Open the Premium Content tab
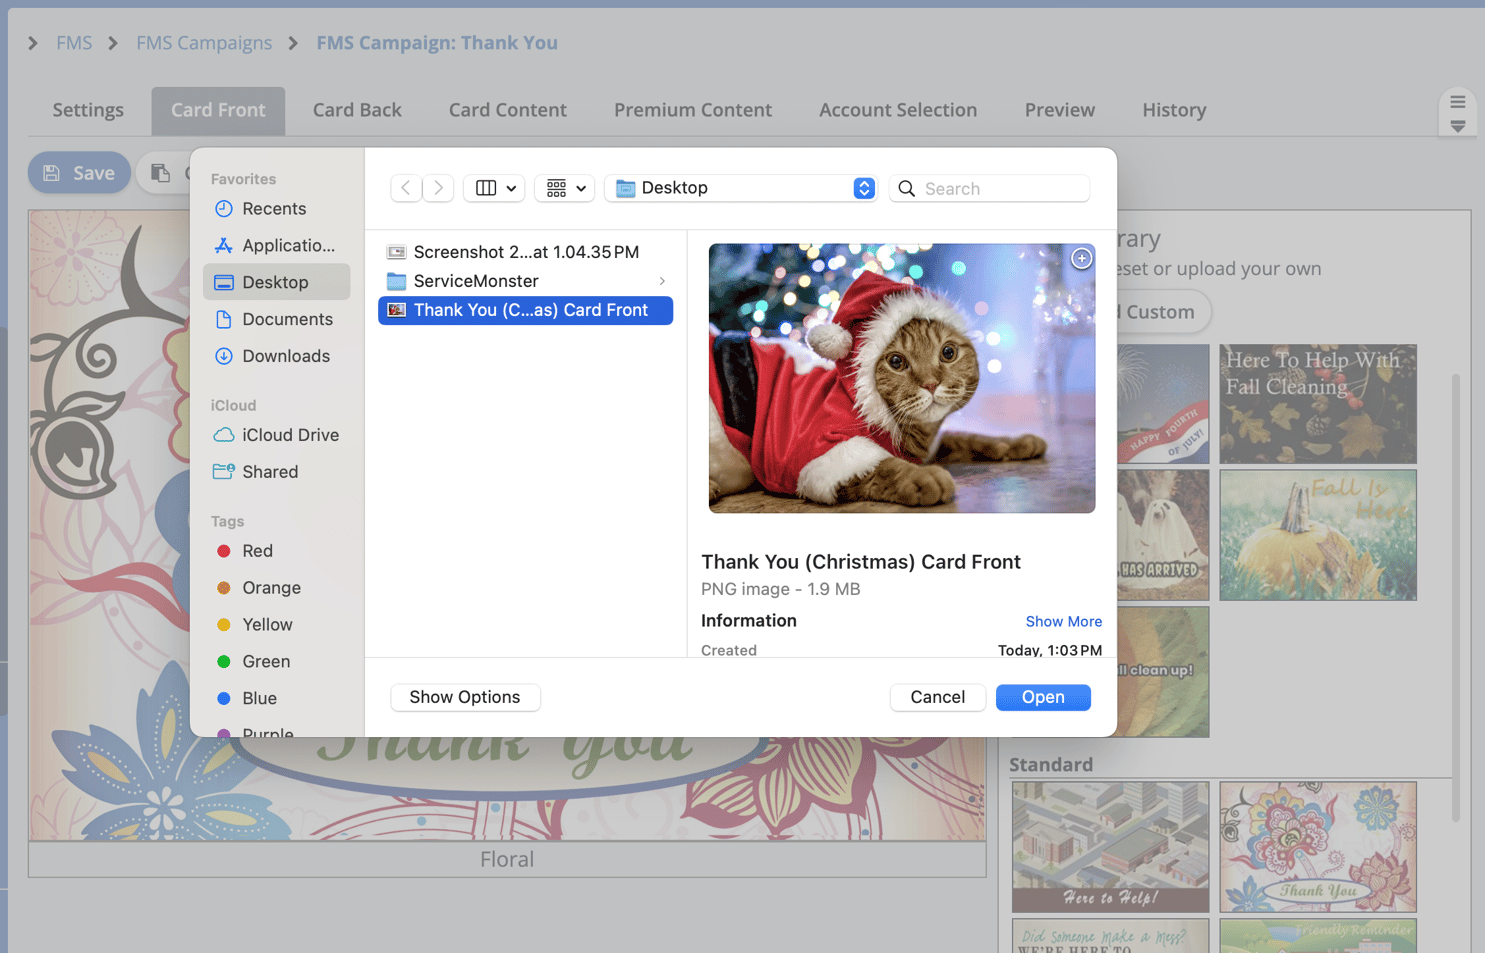This screenshot has width=1485, height=953. [x=693, y=110]
